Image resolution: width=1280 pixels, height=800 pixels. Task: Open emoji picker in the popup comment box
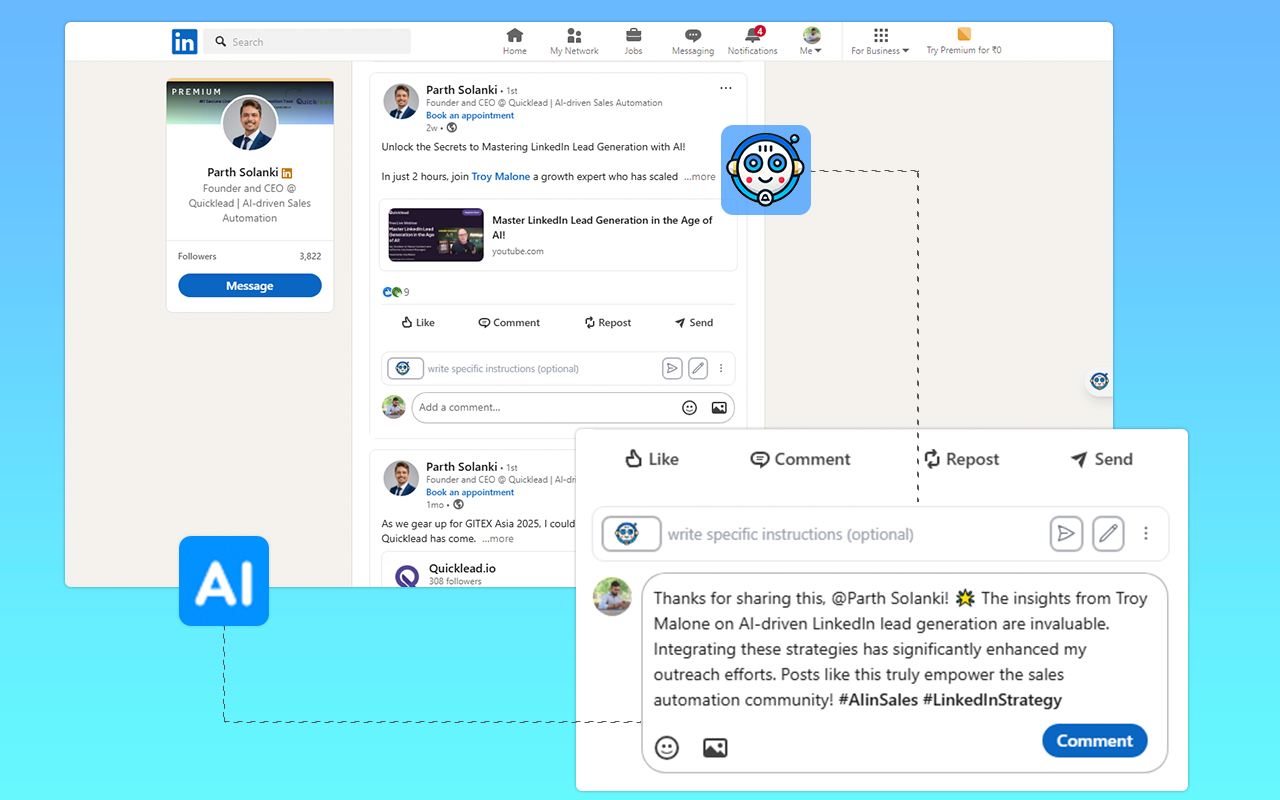(x=667, y=747)
